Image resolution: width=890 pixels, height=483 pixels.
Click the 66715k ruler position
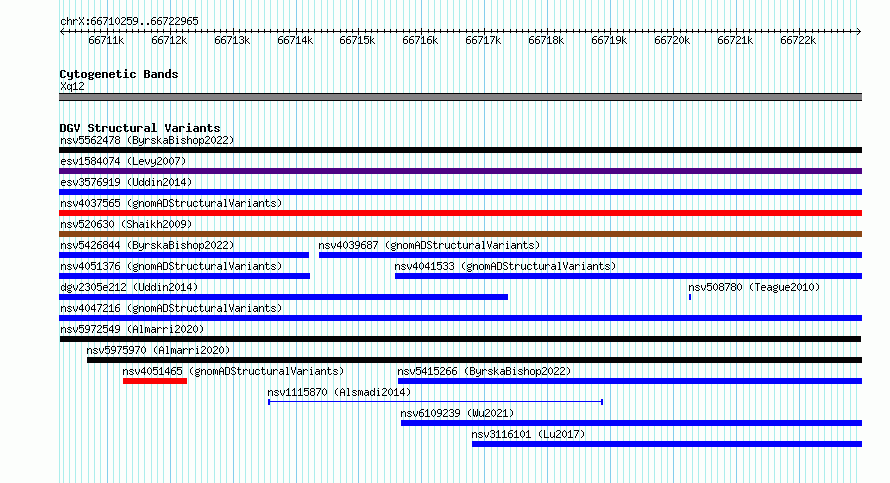[357, 40]
